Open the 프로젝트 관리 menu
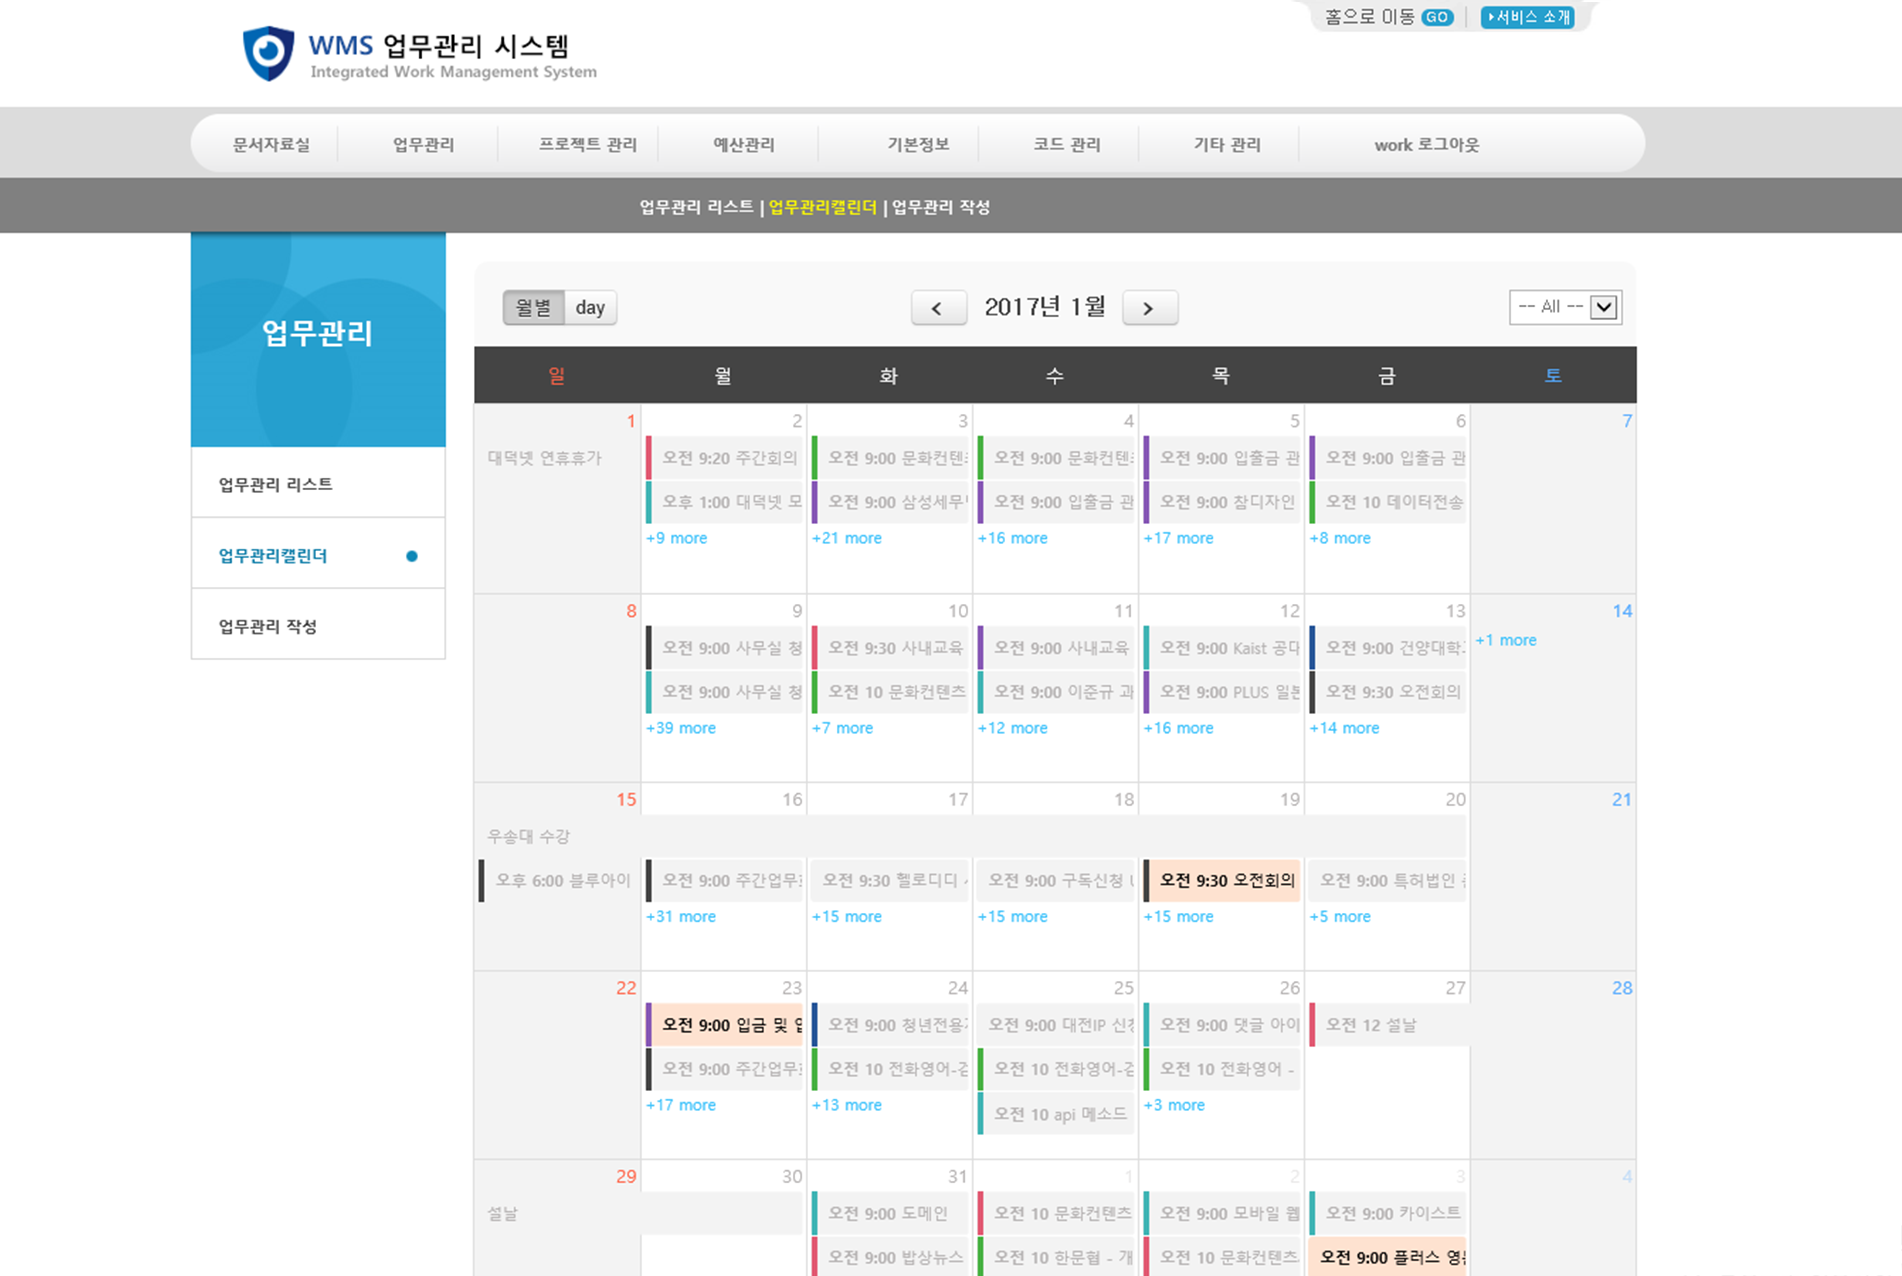This screenshot has width=1902, height=1276. tap(587, 145)
